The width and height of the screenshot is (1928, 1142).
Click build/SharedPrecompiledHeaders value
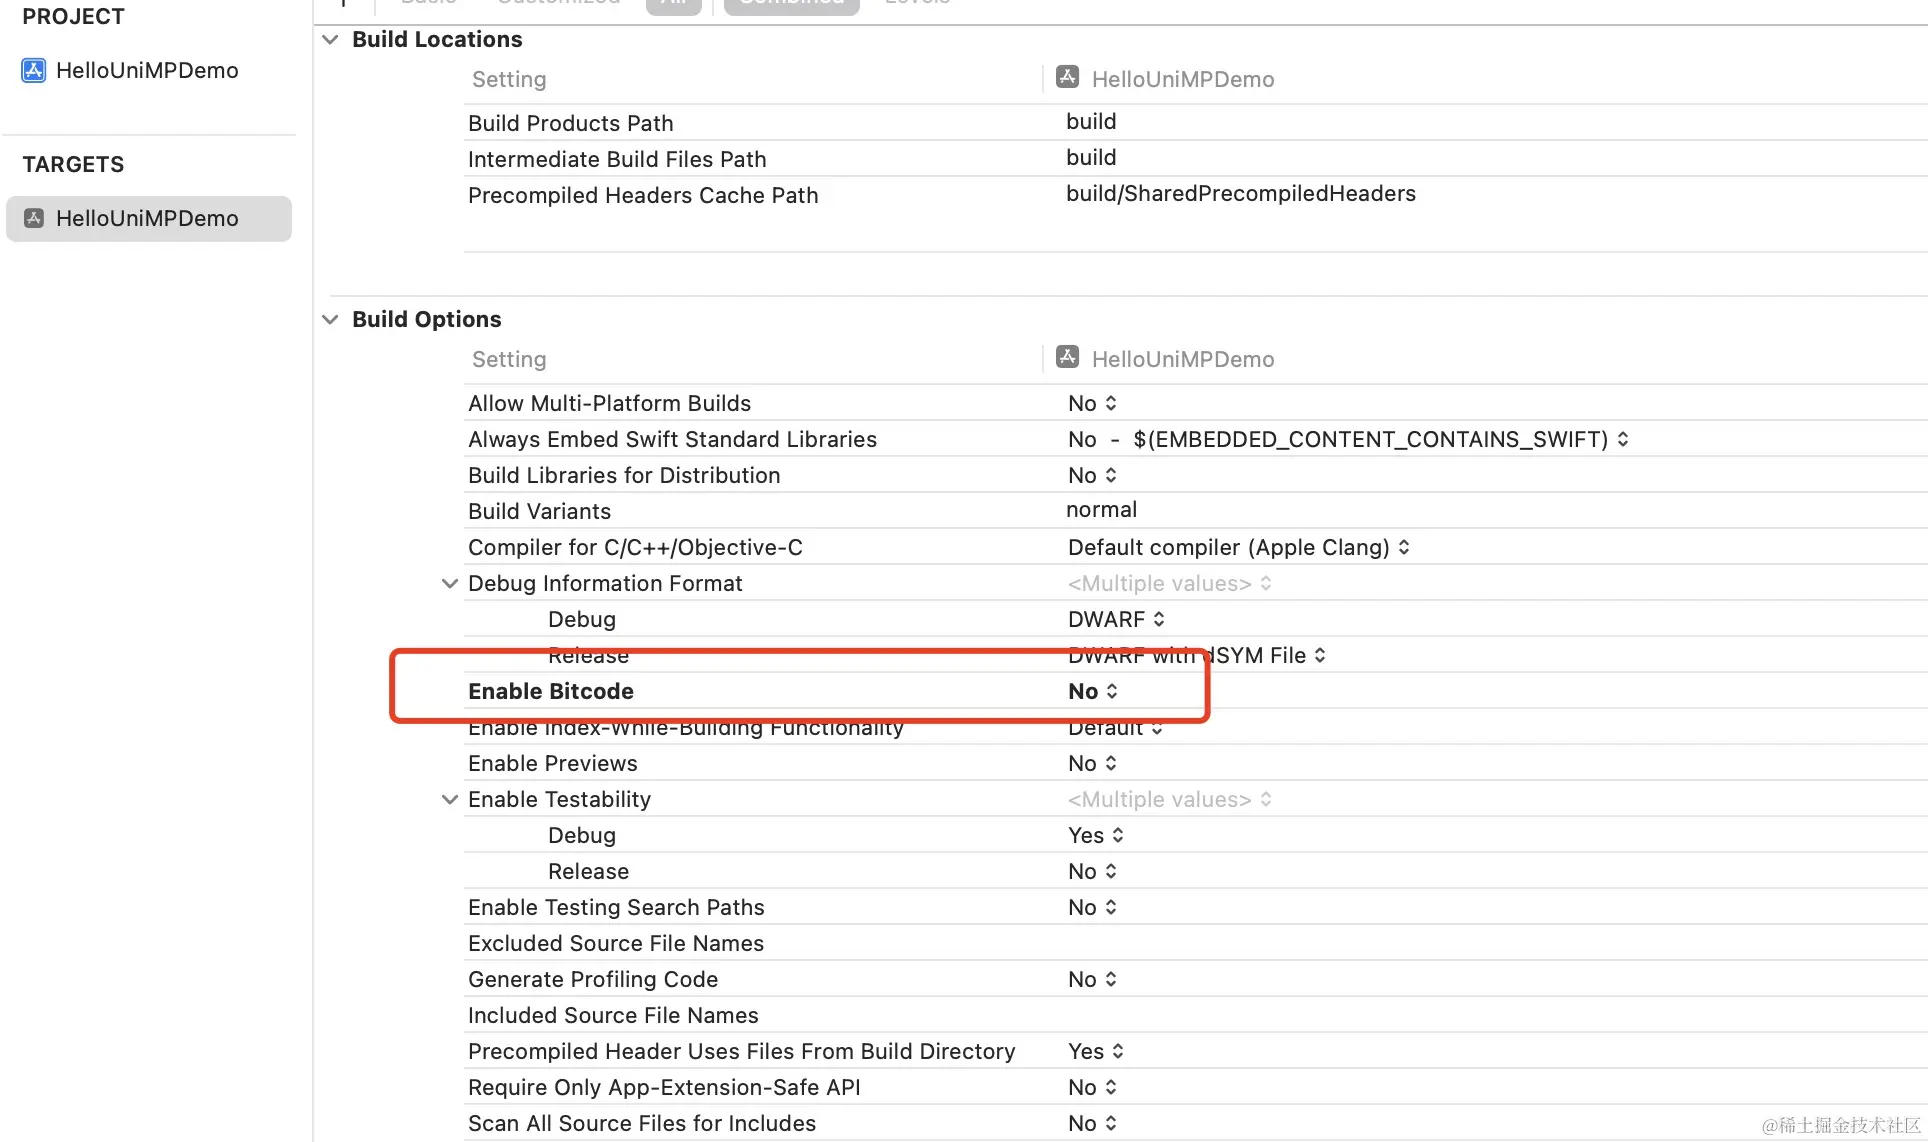coord(1241,193)
